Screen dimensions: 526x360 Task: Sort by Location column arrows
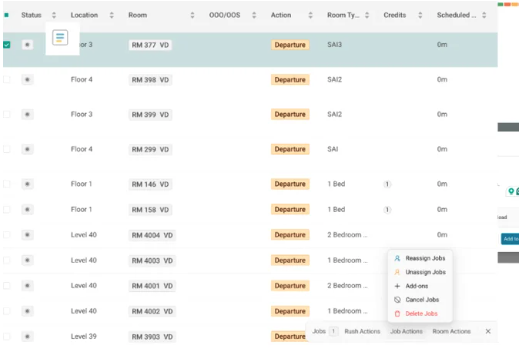(112, 15)
